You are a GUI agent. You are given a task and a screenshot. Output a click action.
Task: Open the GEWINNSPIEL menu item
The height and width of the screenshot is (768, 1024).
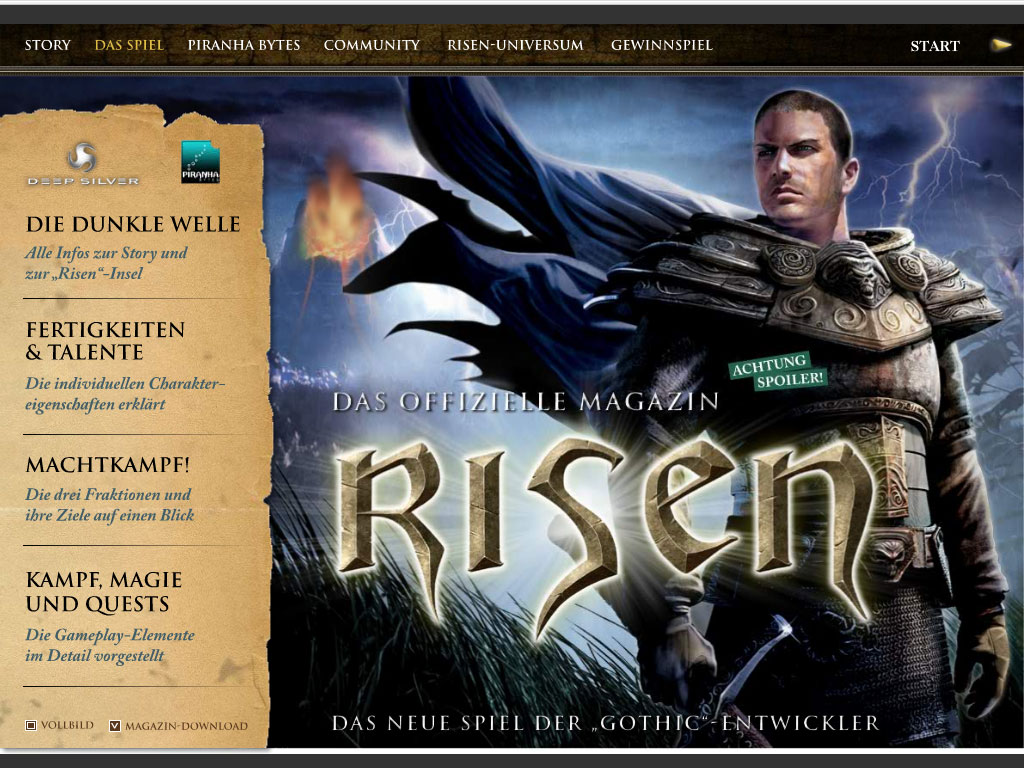coord(662,45)
